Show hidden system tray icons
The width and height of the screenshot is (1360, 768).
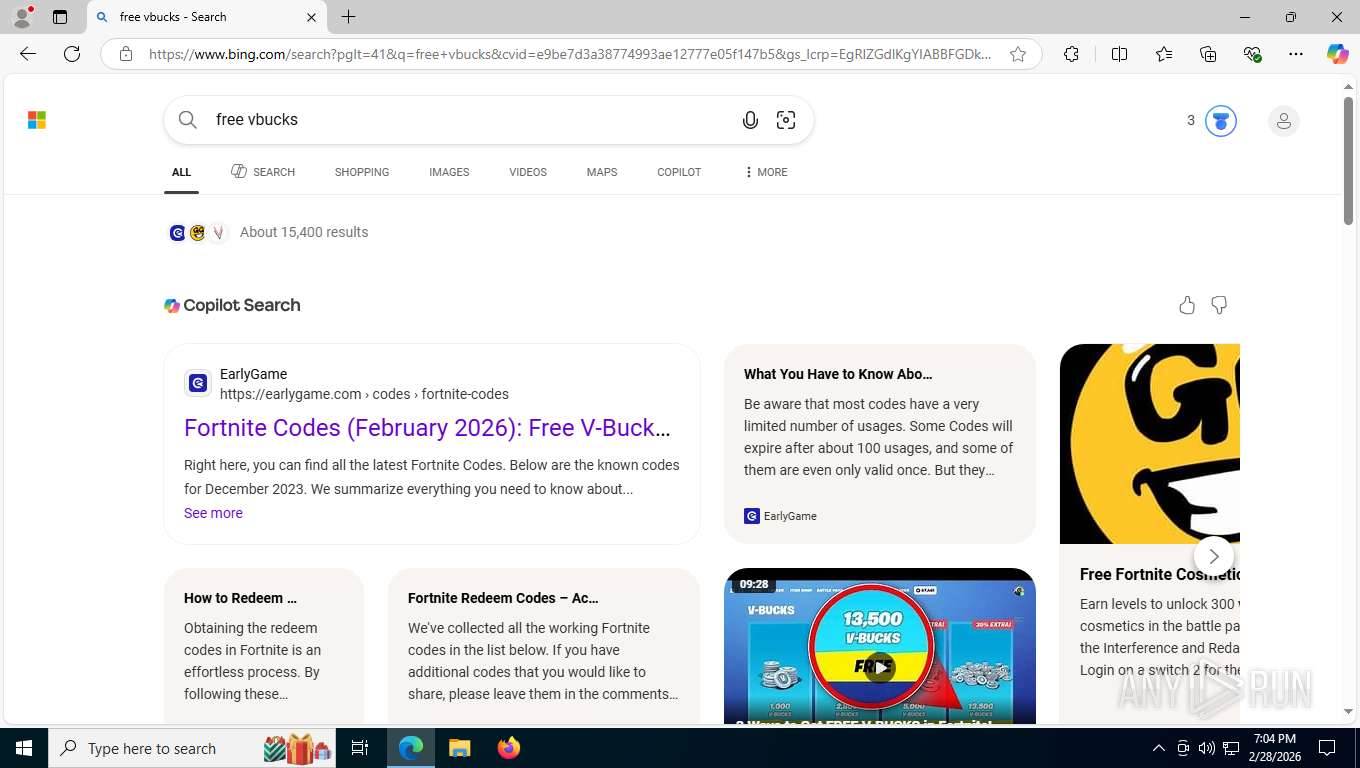point(1159,748)
